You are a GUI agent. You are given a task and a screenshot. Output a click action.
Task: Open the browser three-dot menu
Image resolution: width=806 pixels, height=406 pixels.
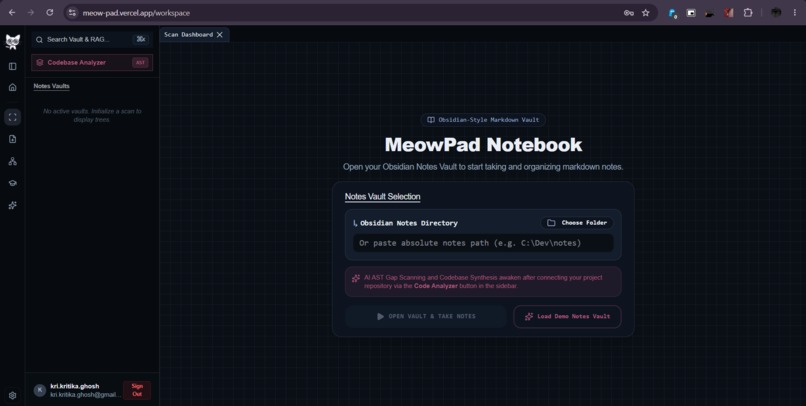795,13
